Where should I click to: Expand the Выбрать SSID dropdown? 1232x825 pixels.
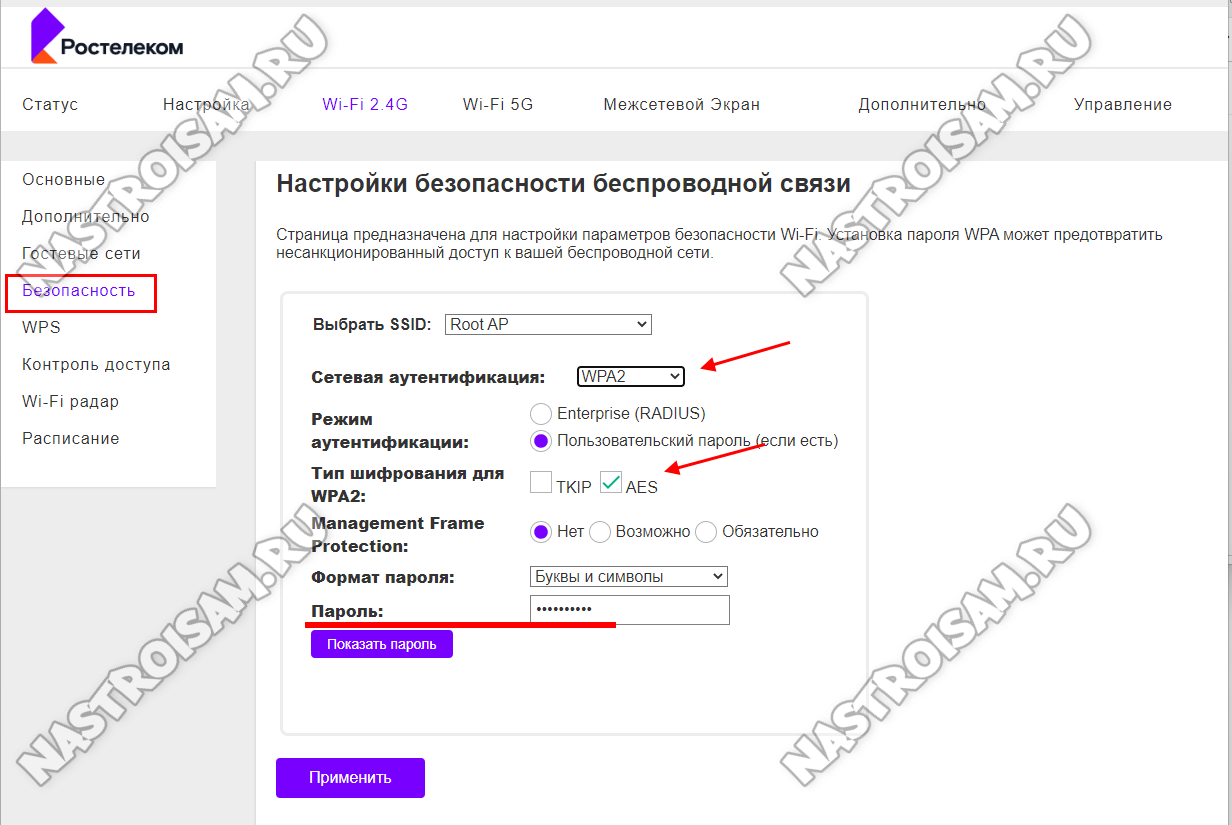(548, 324)
